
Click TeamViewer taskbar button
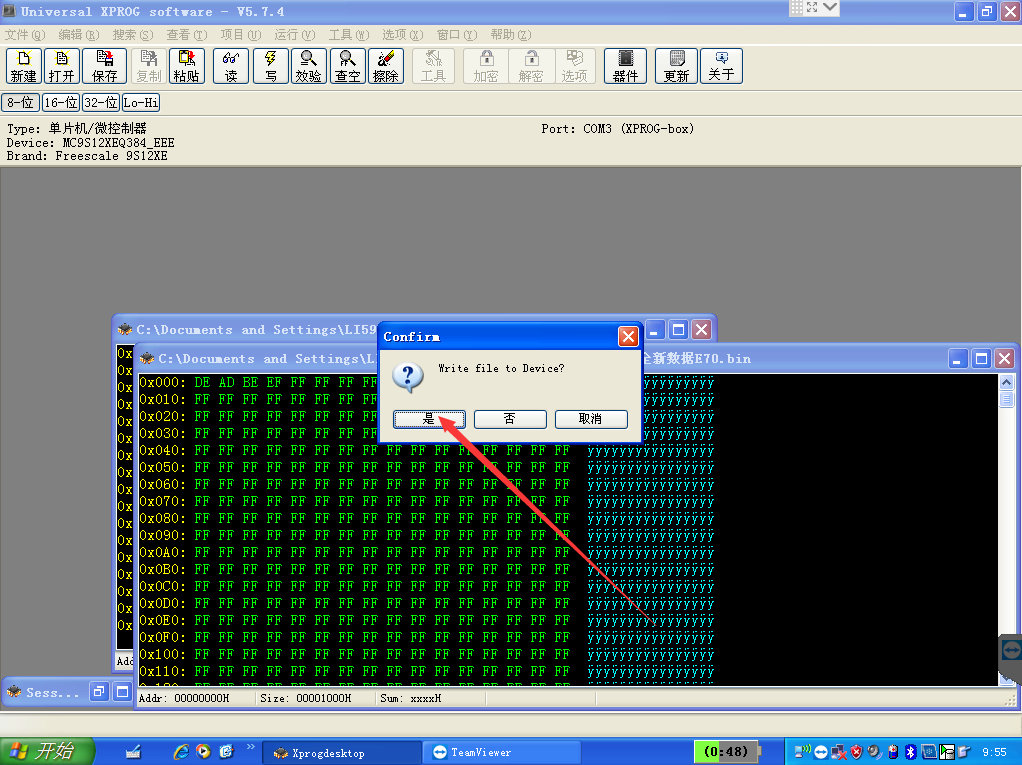tap(501, 753)
